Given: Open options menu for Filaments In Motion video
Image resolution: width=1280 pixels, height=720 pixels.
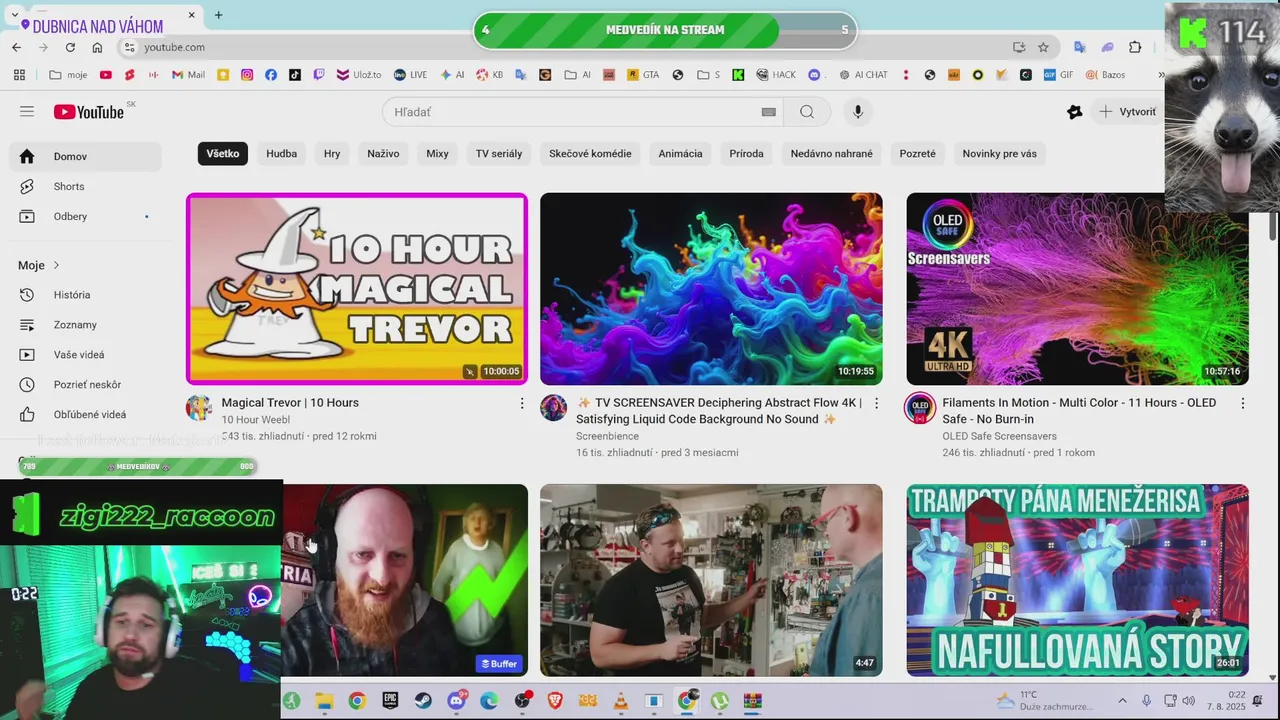Looking at the screenshot, I should pyautogui.click(x=1243, y=404).
